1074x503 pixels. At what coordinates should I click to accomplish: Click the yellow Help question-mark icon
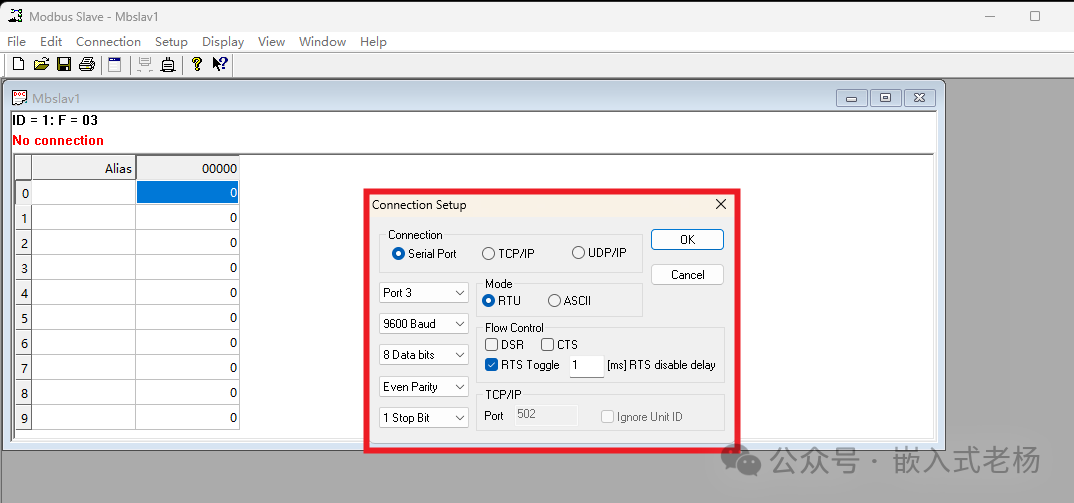197,64
